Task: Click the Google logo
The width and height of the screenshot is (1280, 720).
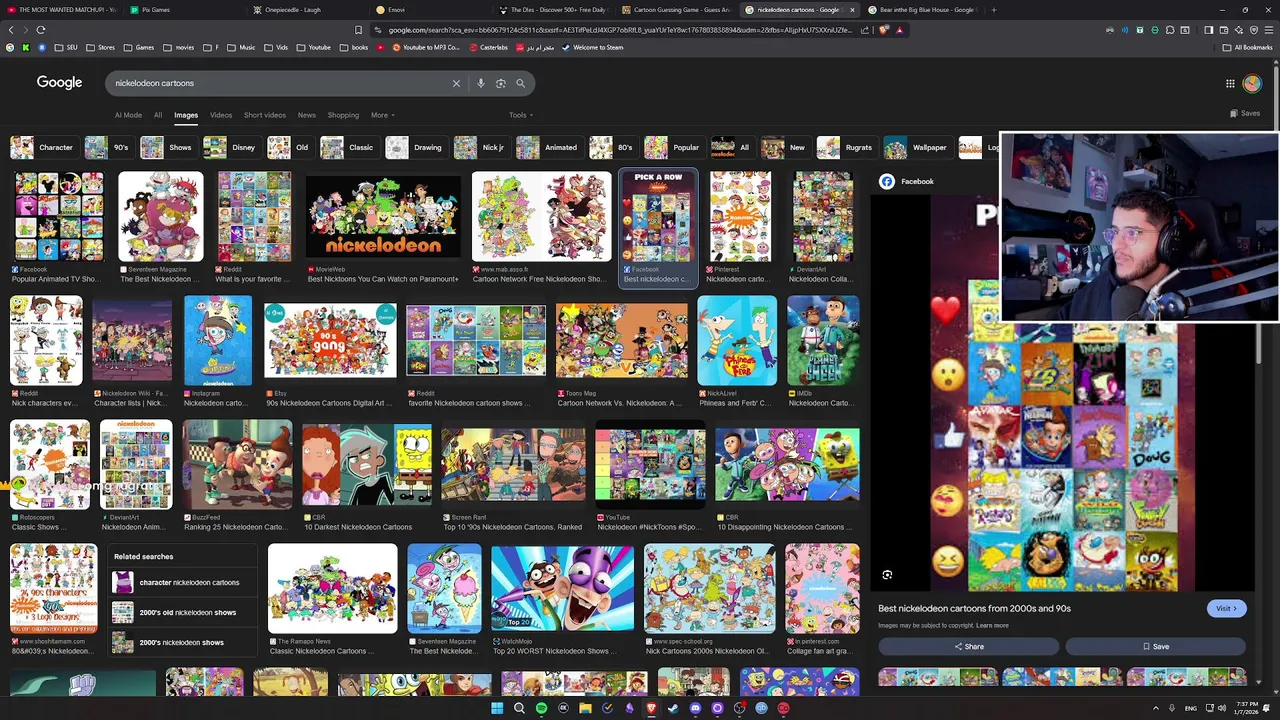Action: pos(59,82)
